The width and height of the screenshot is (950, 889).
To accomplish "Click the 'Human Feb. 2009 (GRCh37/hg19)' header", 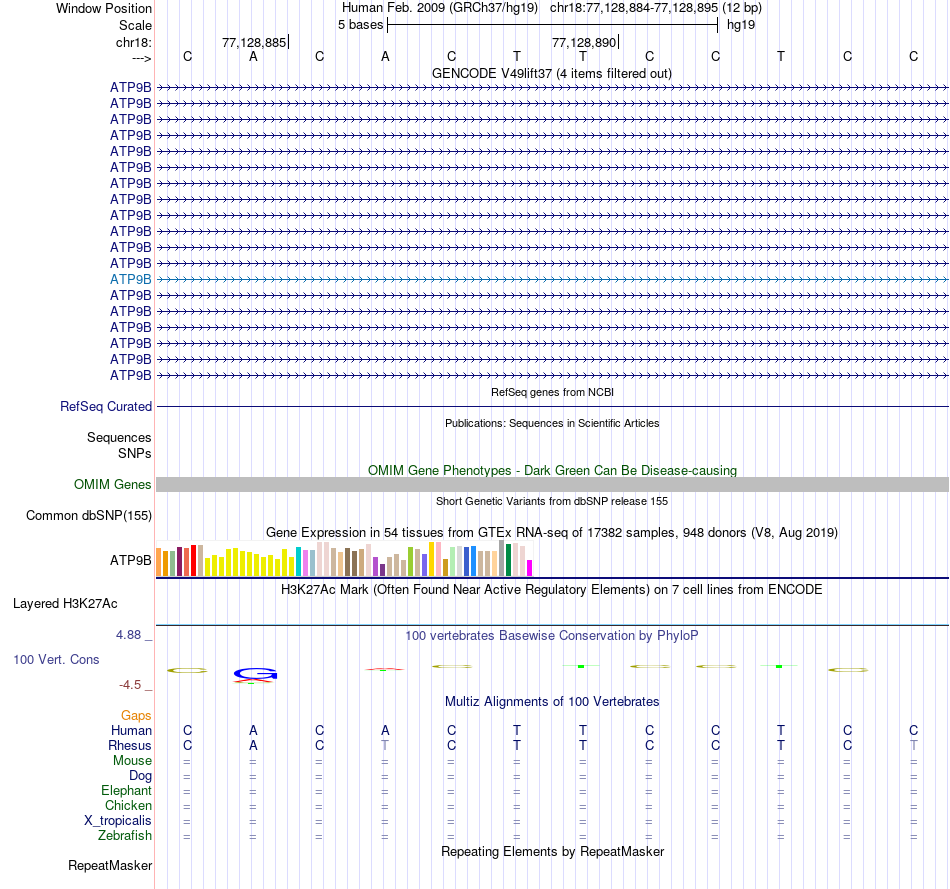I will pos(440,8).
